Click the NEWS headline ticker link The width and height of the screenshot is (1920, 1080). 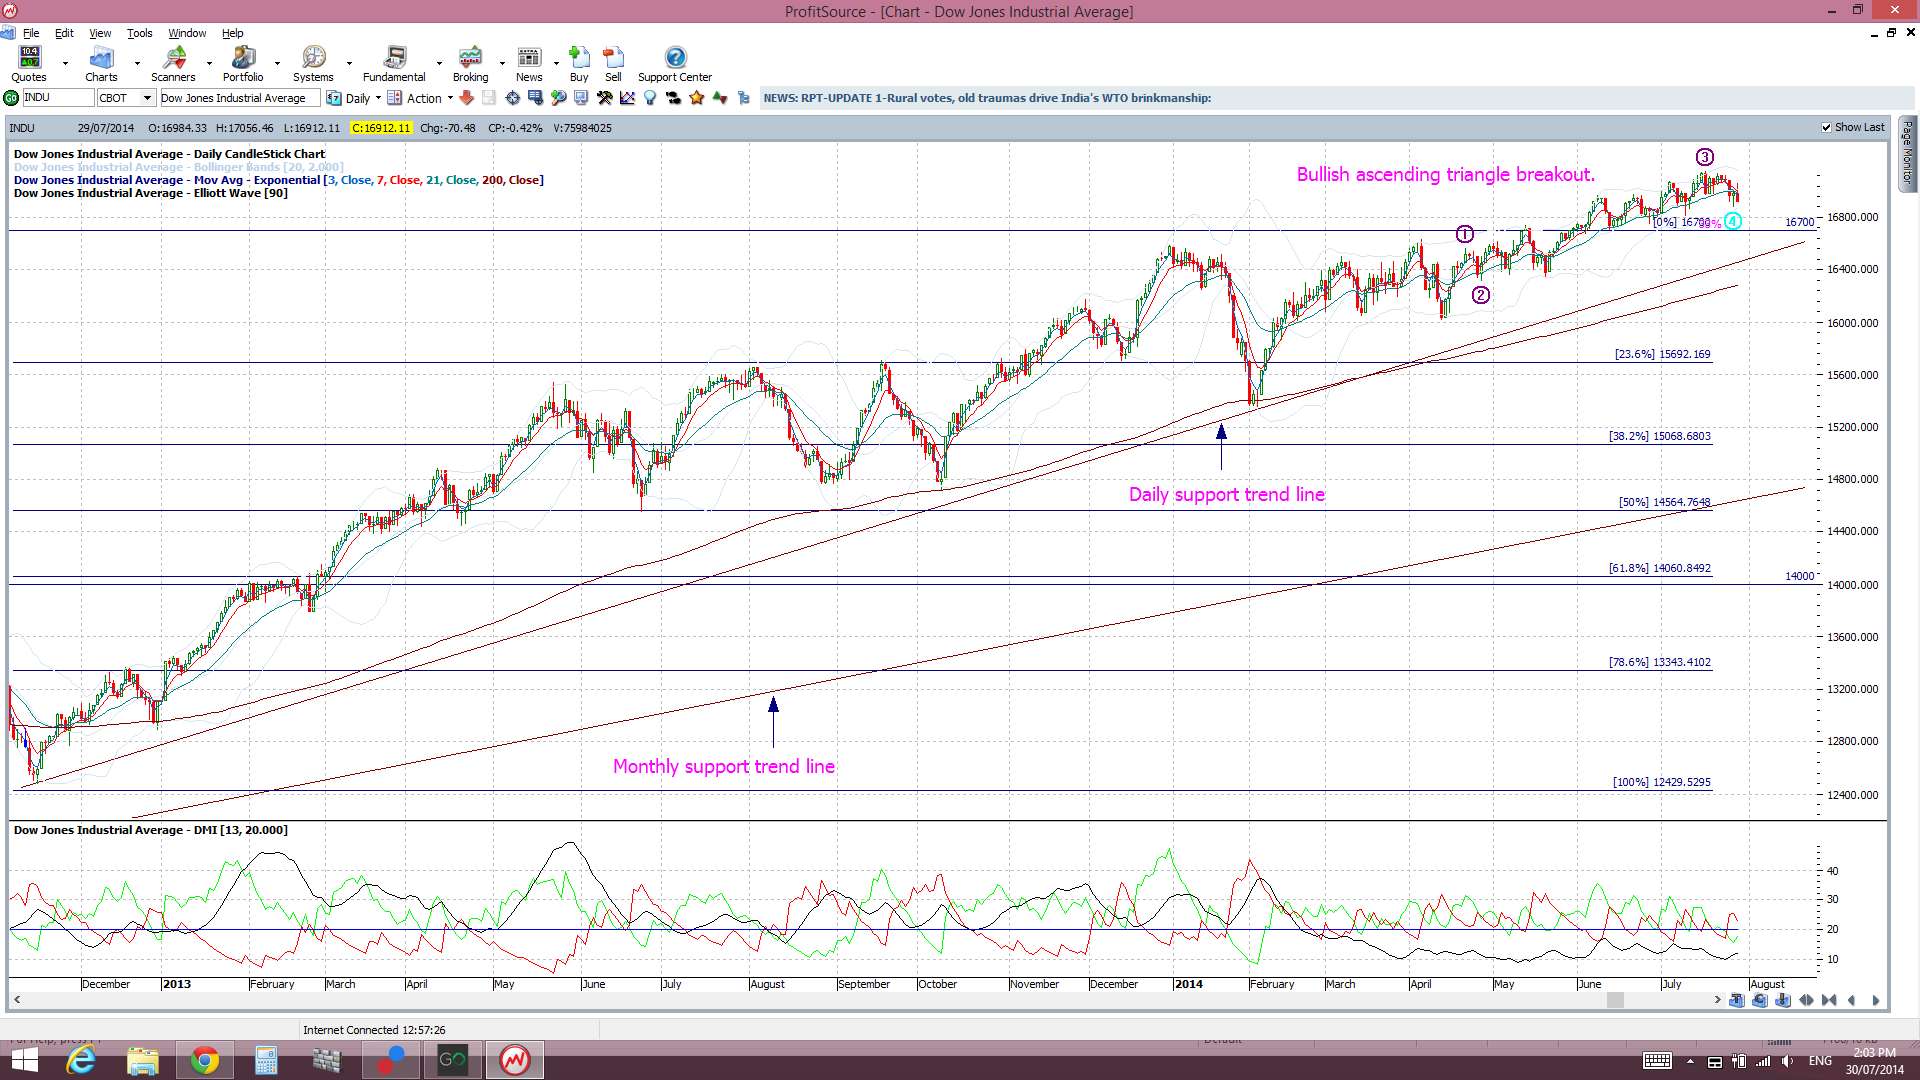(x=987, y=98)
